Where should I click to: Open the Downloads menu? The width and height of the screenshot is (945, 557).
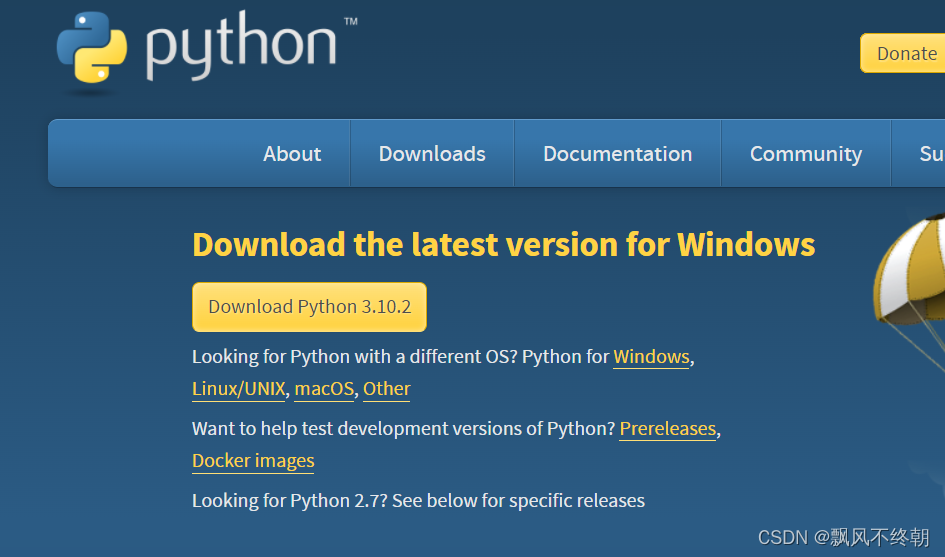(432, 154)
